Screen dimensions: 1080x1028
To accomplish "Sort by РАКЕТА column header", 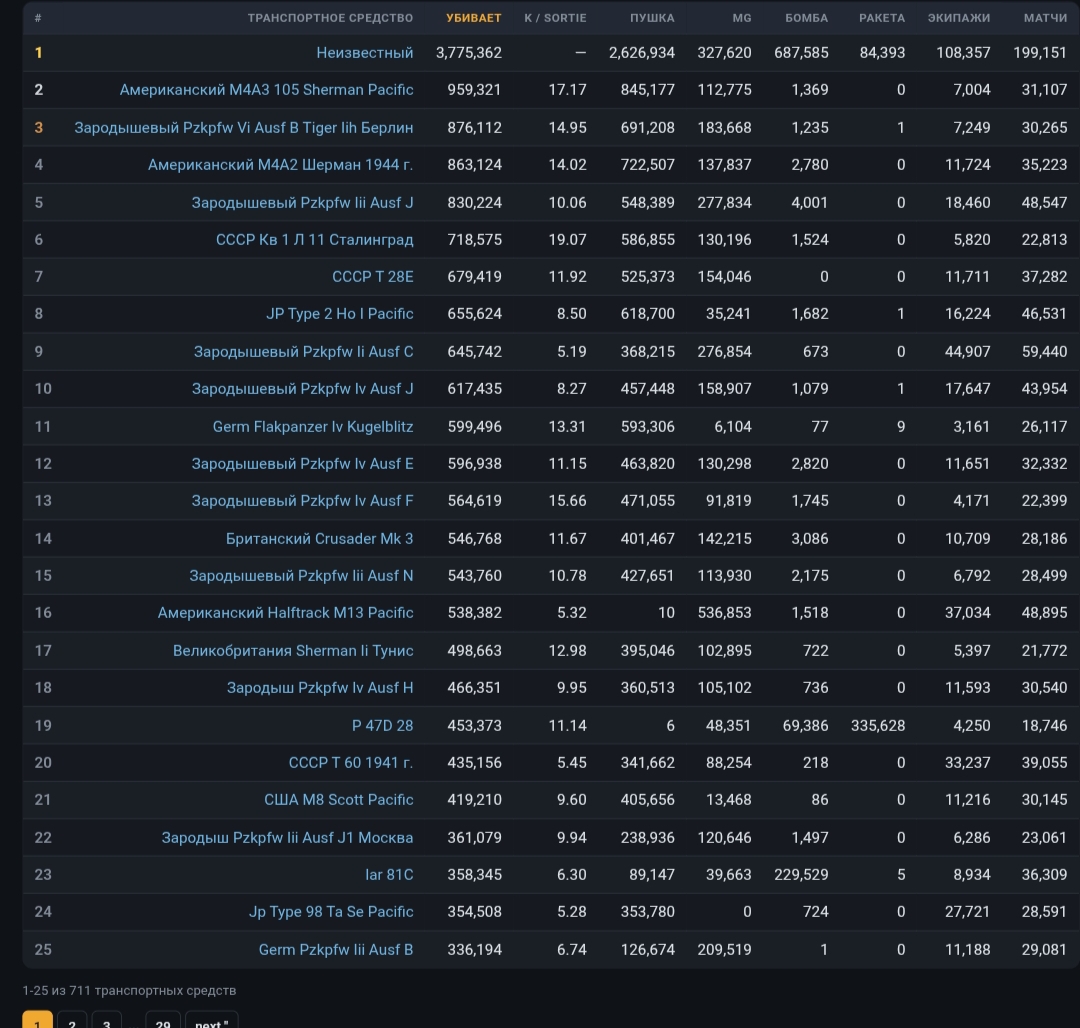I will (882, 18).
